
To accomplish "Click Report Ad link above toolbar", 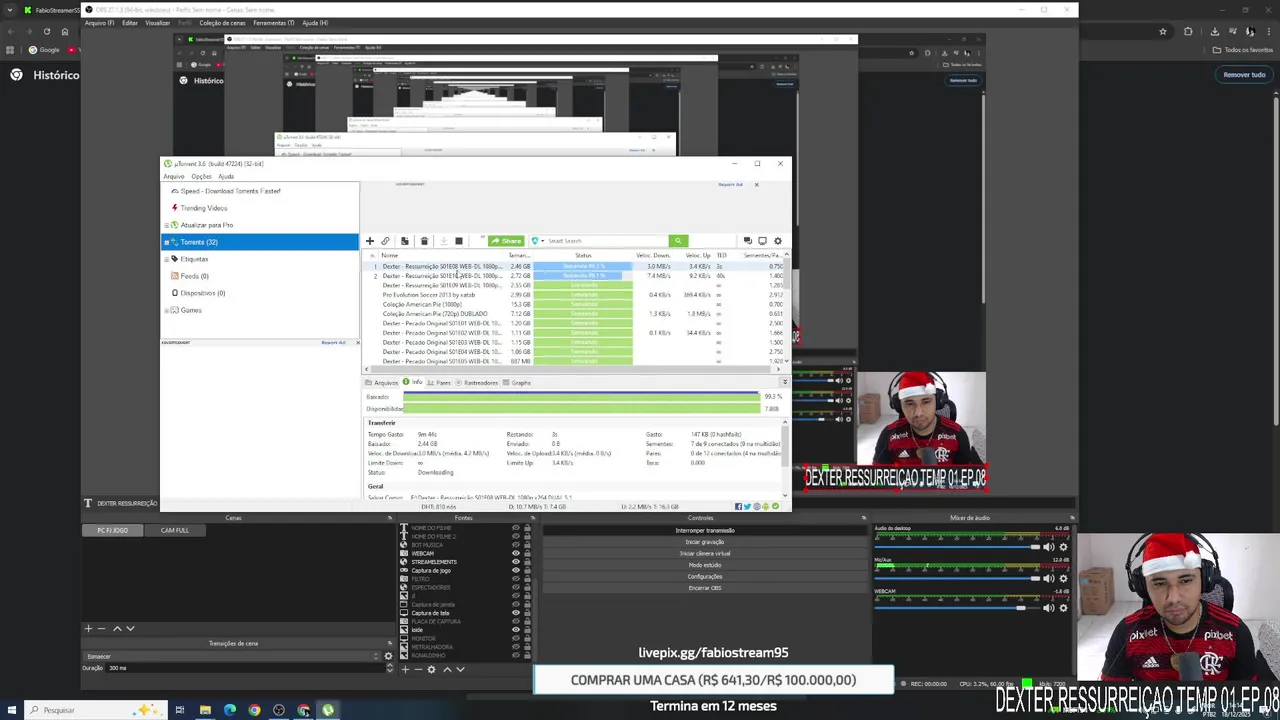I will [x=730, y=184].
